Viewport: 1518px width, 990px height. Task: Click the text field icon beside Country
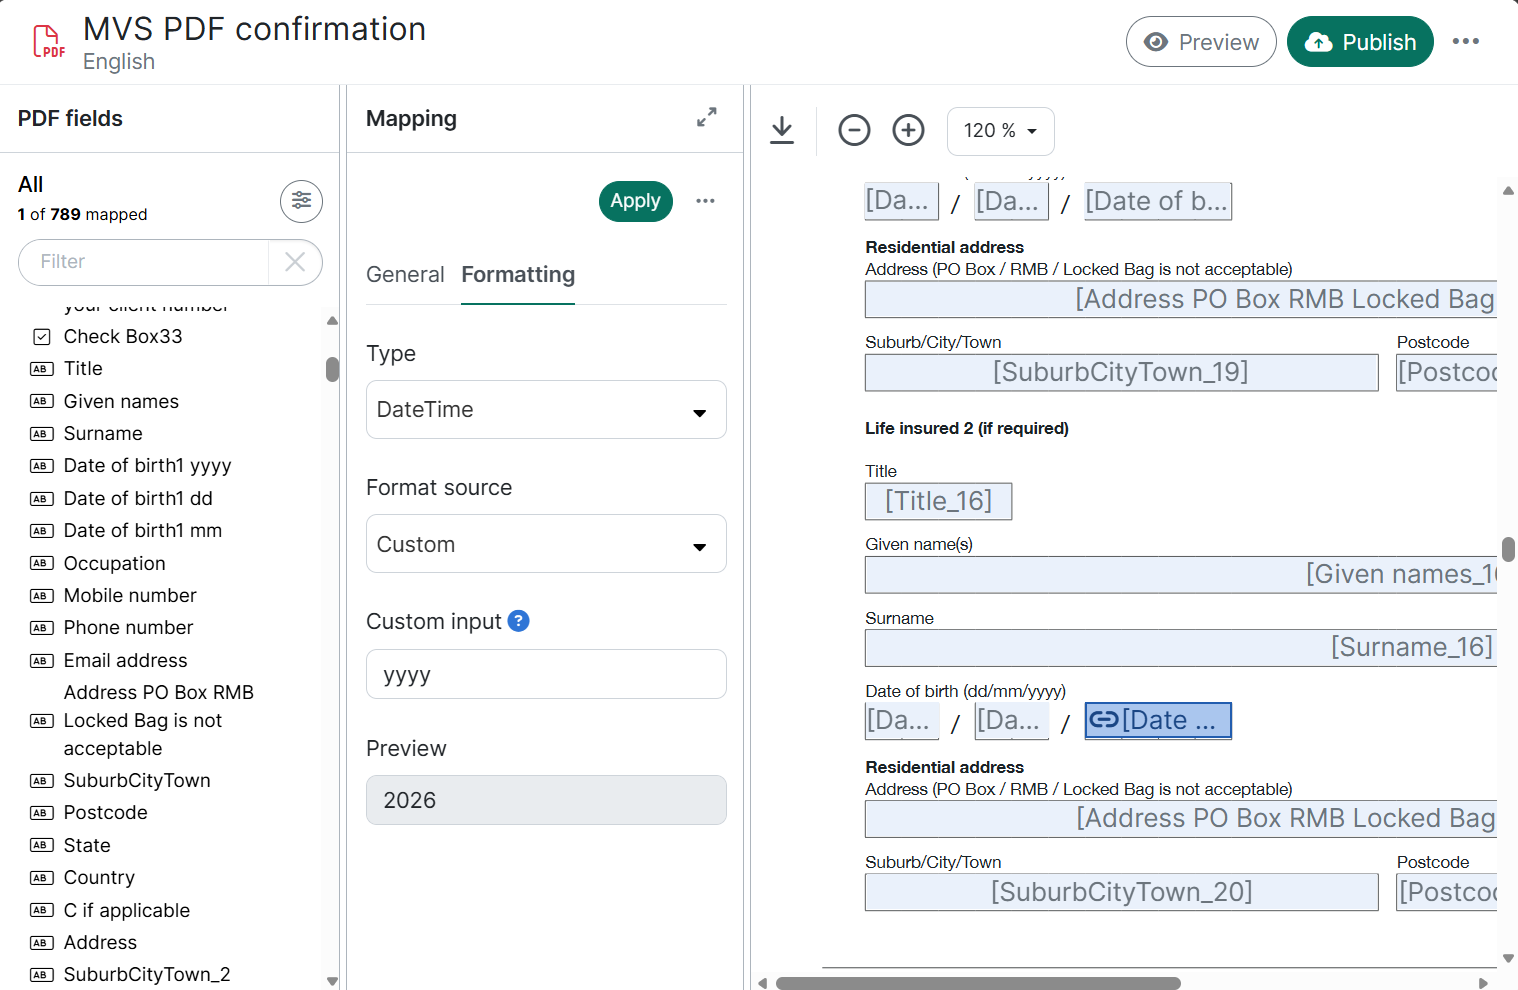(42, 878)
